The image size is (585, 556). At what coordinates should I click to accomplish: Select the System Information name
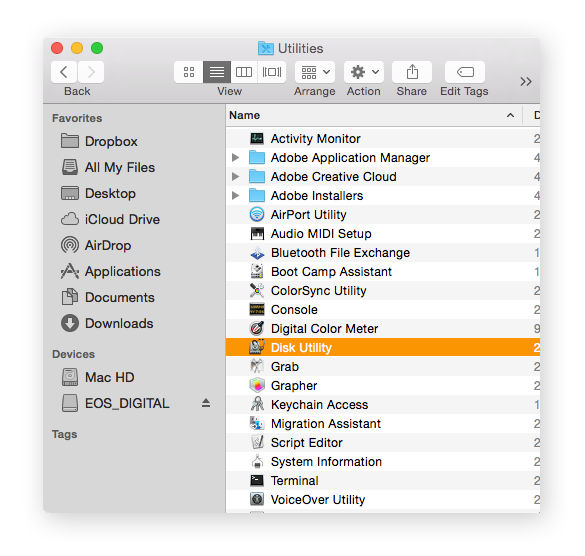(326, 462)
